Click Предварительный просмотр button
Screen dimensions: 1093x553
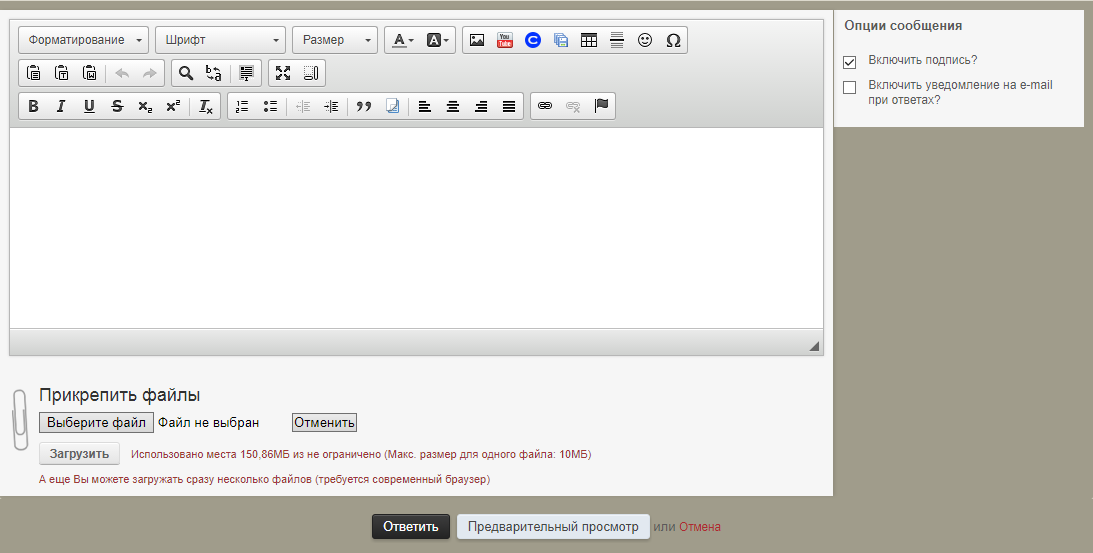tap(553, 527)
